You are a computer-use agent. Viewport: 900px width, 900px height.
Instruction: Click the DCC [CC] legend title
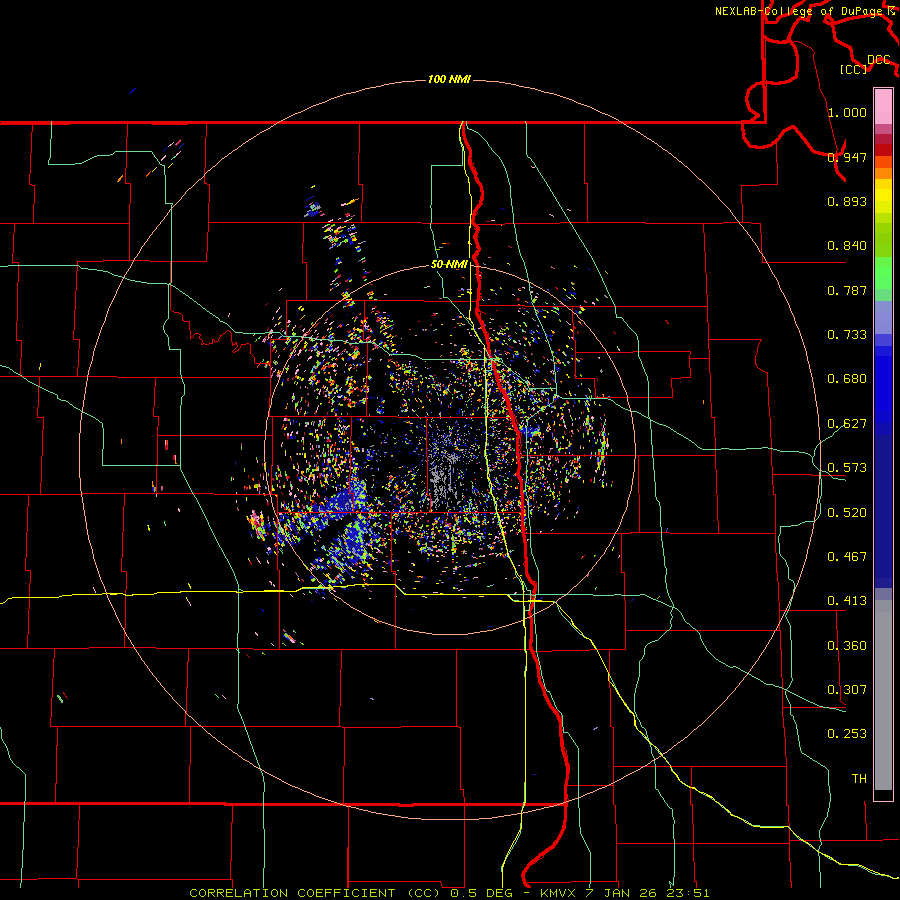click(x=865, y=64)
